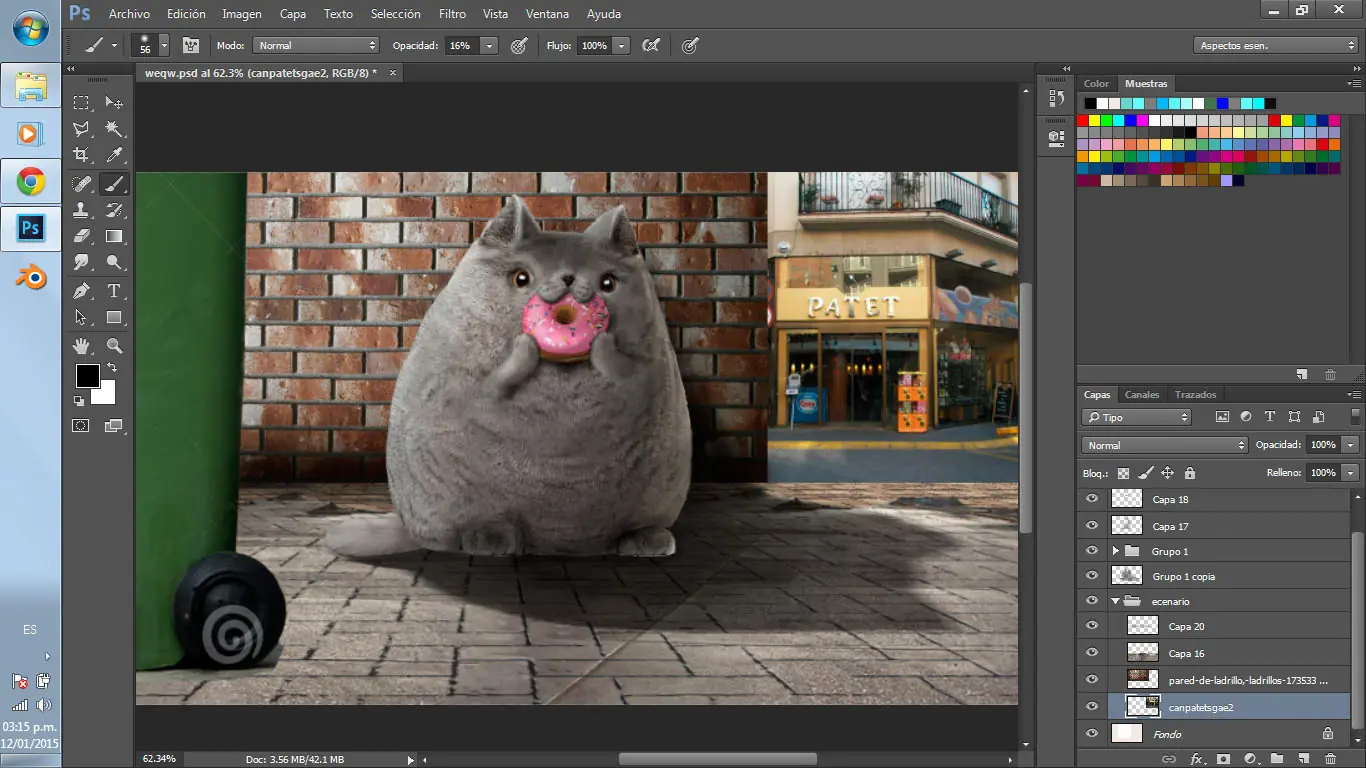The width and height of the screenshot is (1366, 768).
Task: Hide the Capa 18 layer
Action: coord(1092,499)
